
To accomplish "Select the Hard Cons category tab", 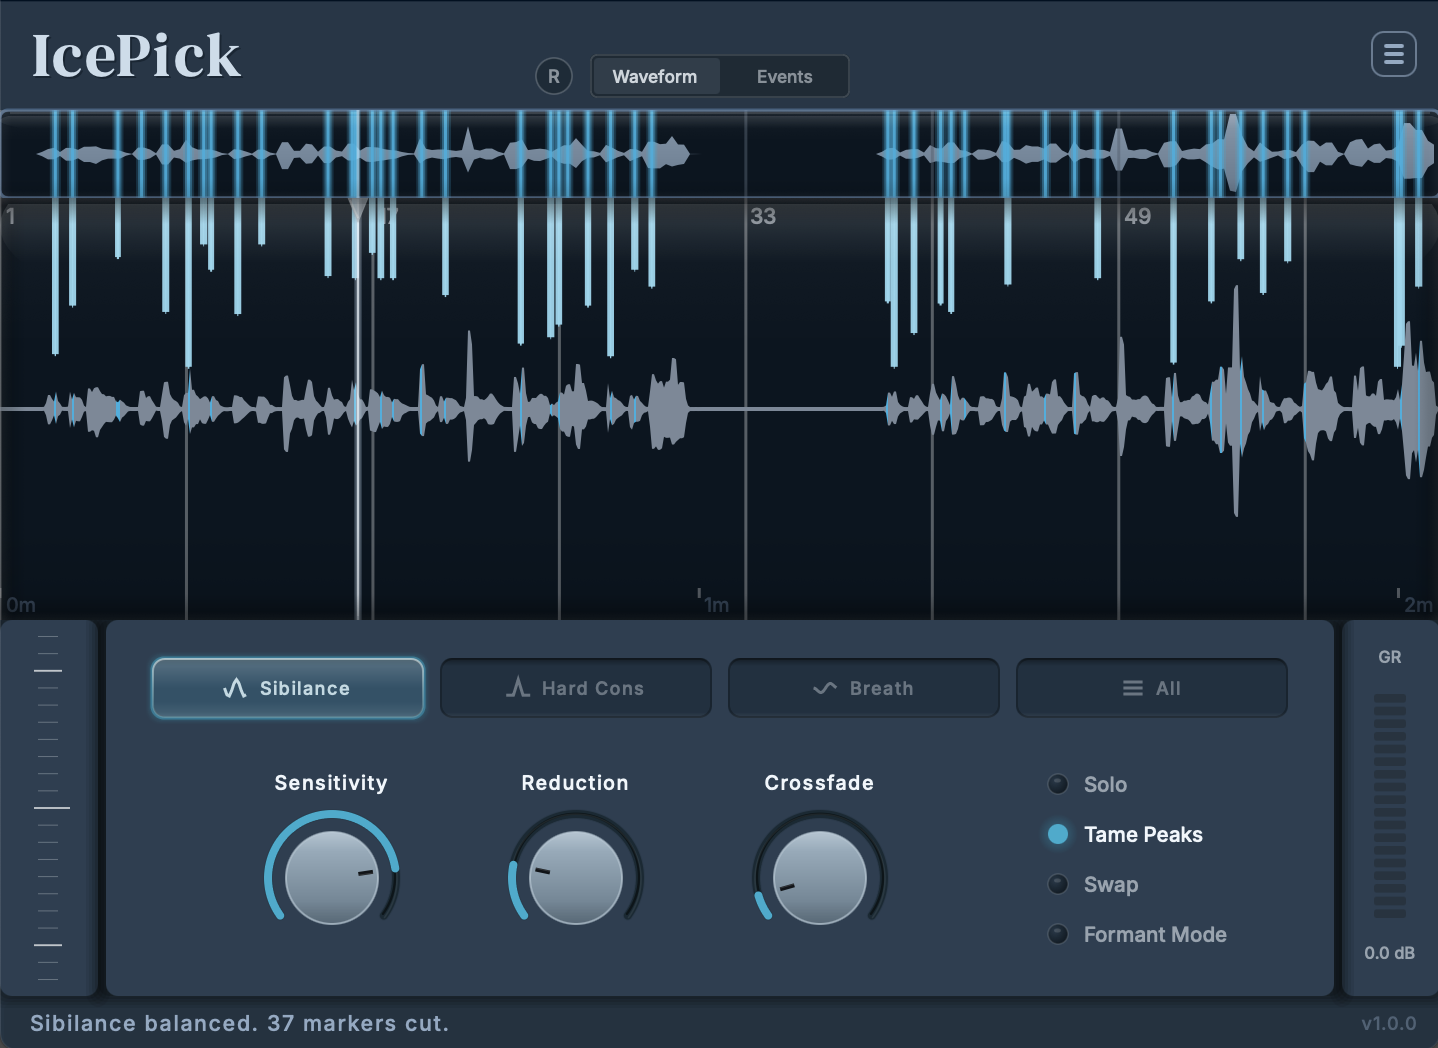I will click(x=576, y=688).
